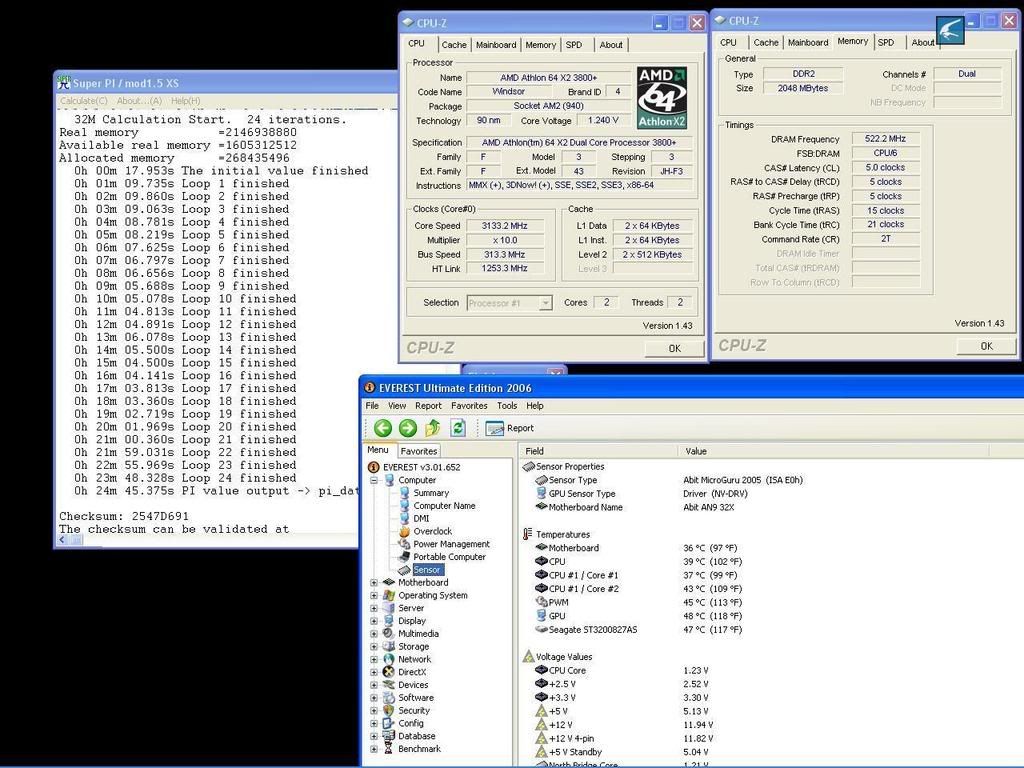Screen dimensions: 1024x768
Task: Click the EVEREST up-one-level folder icon
Action: point(432,428)
